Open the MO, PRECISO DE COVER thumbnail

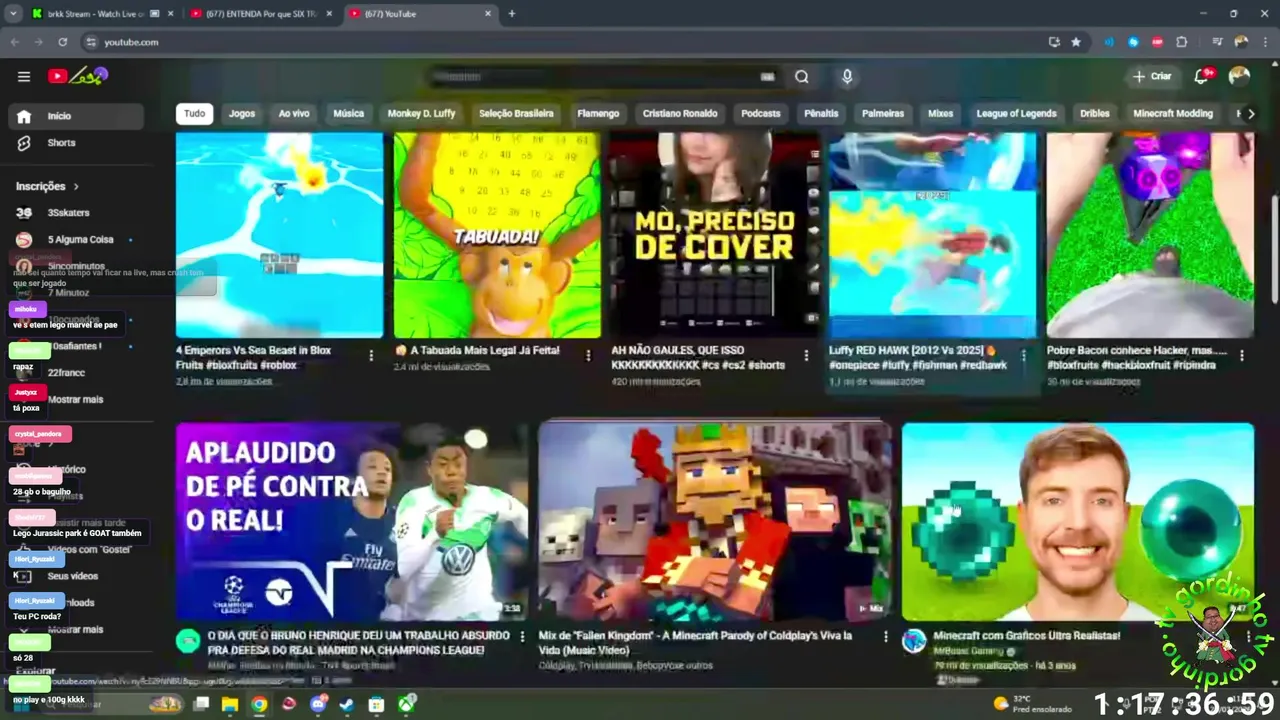[x=715, y=235]
